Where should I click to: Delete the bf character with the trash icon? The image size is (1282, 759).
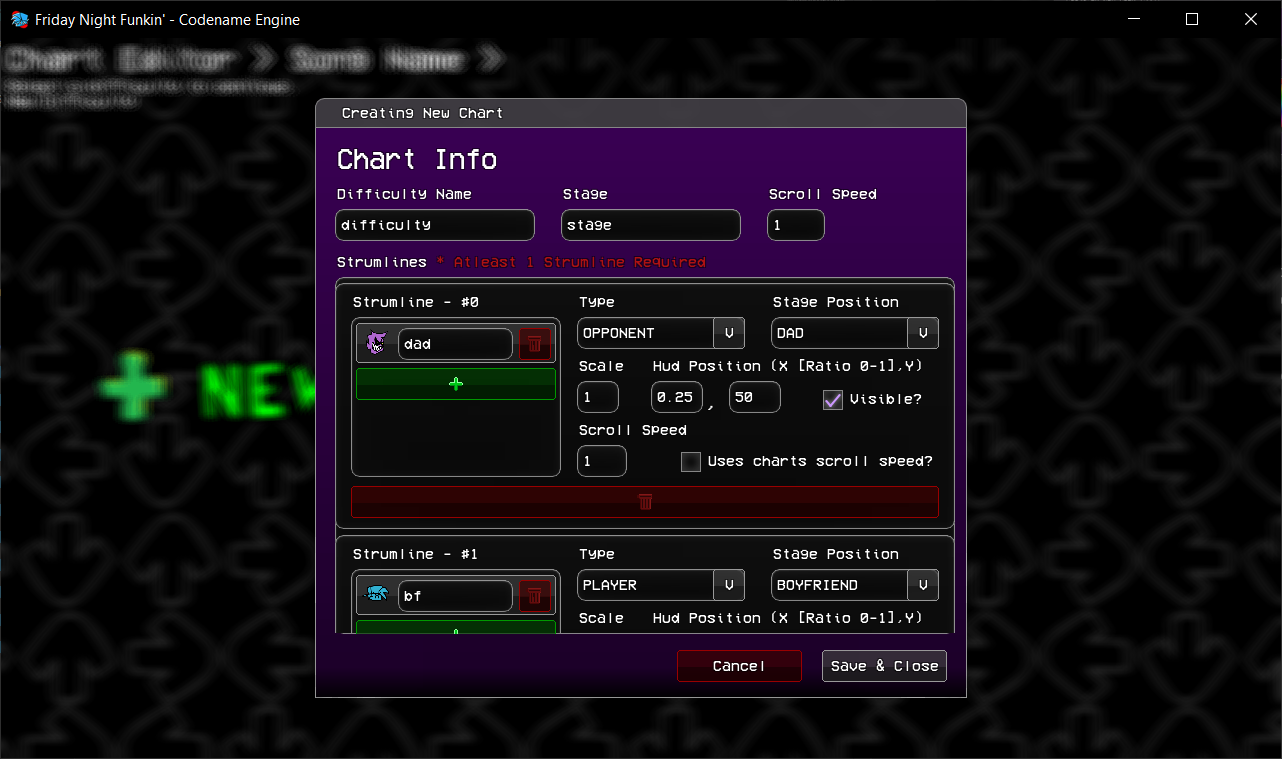tap(535, 594)
